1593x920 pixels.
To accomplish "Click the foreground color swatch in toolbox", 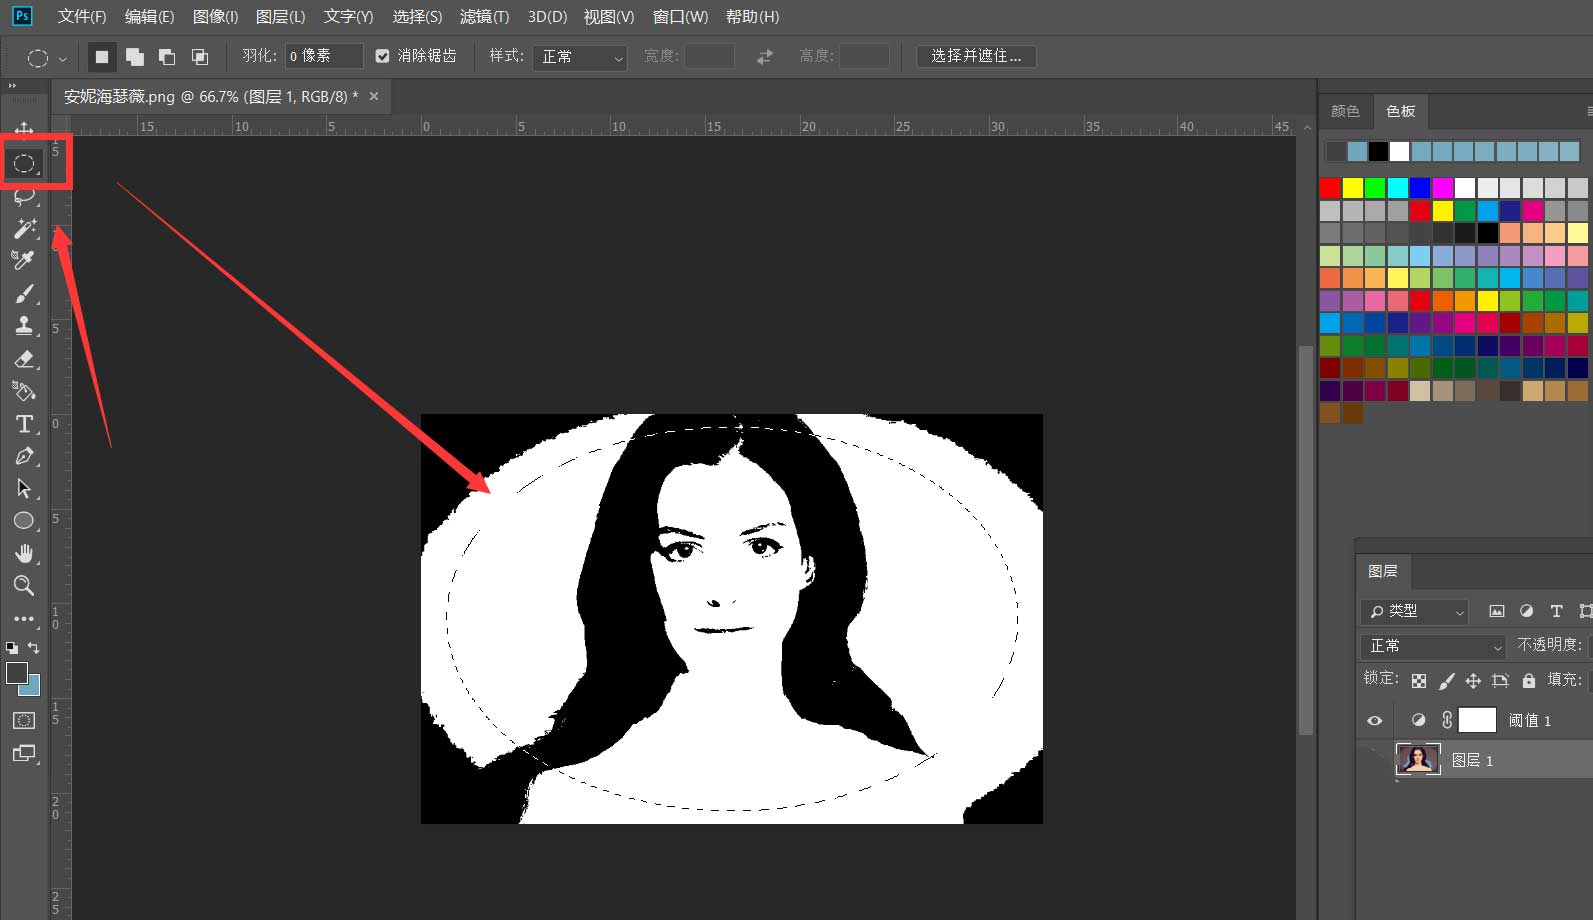I will [x=17, y=673].
